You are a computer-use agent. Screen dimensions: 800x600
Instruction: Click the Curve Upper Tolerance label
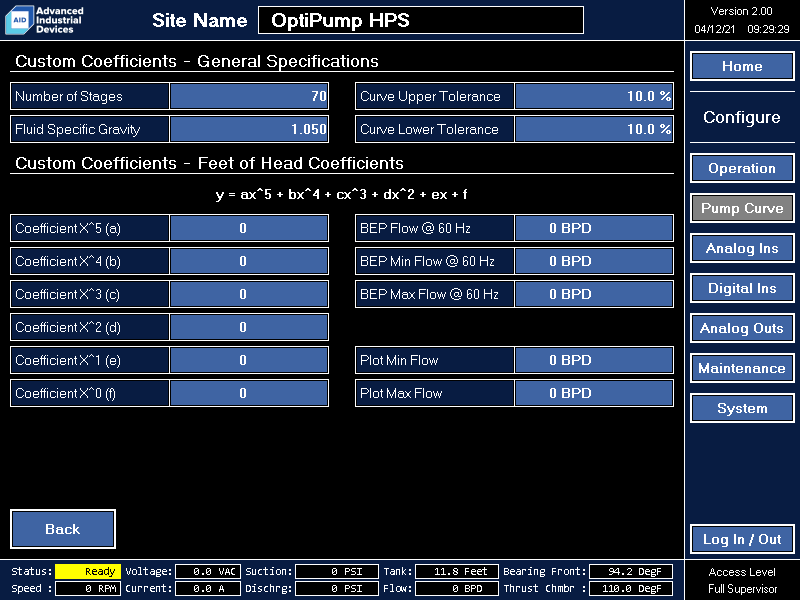point(430,96)
